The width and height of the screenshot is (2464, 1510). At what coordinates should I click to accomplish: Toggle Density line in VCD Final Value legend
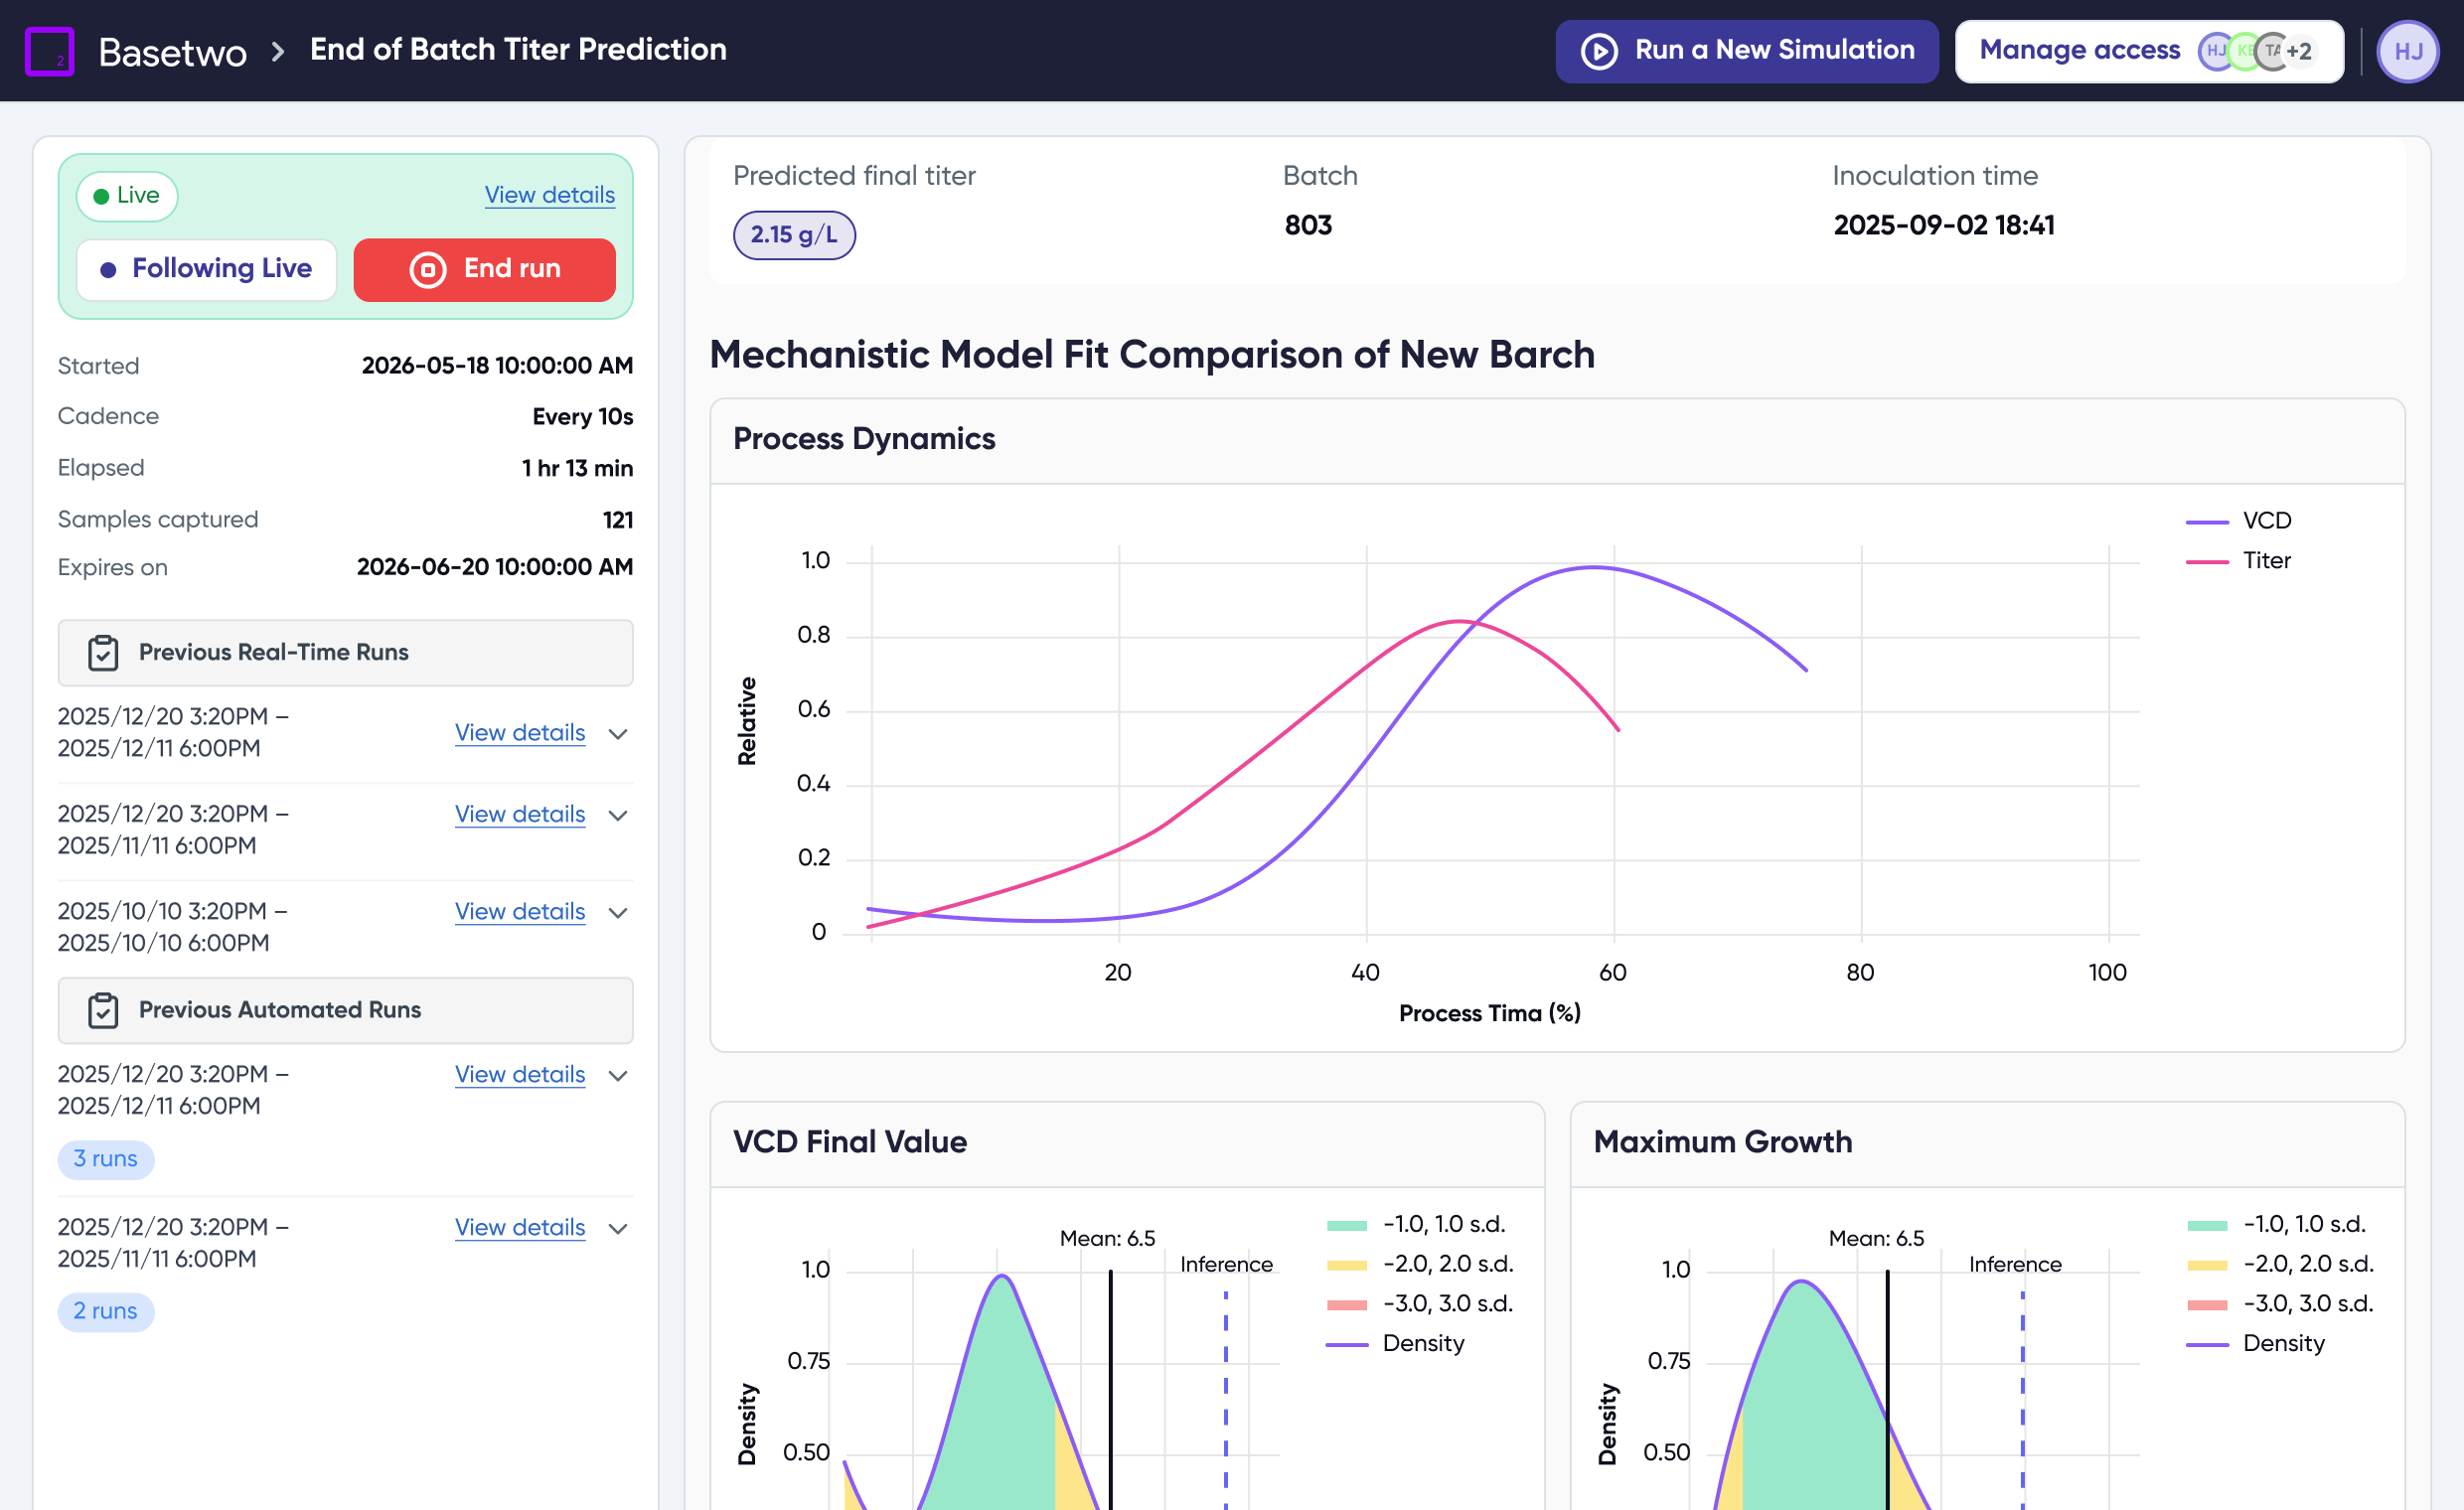pyautogui.click(x=1395, y=1344)
